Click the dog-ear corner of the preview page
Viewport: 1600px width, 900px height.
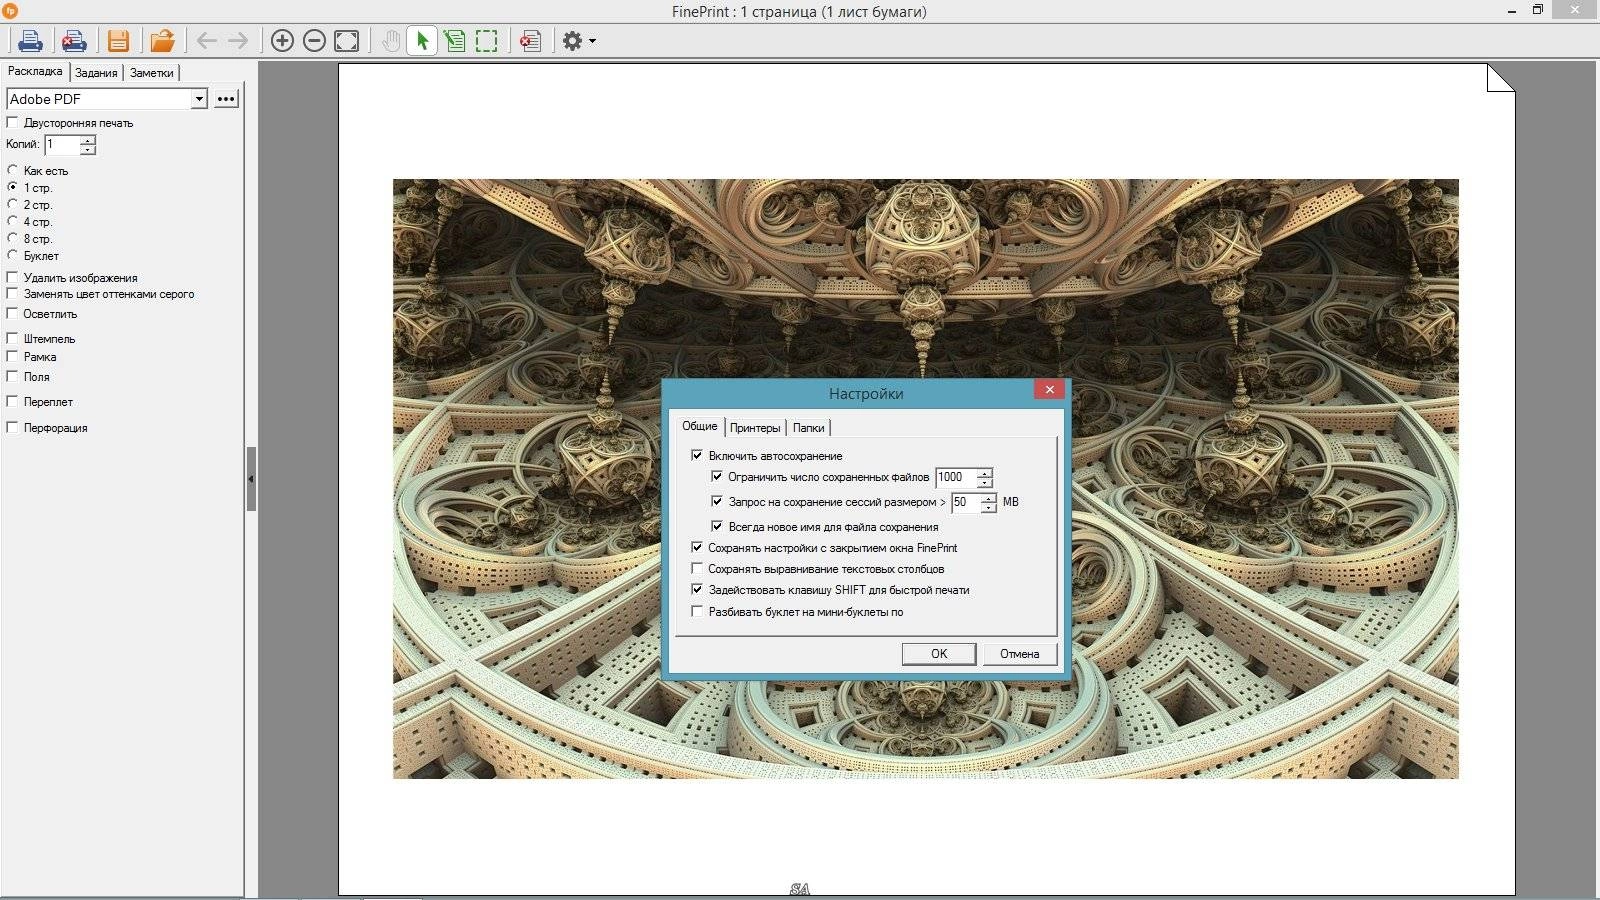(1502, 77)
